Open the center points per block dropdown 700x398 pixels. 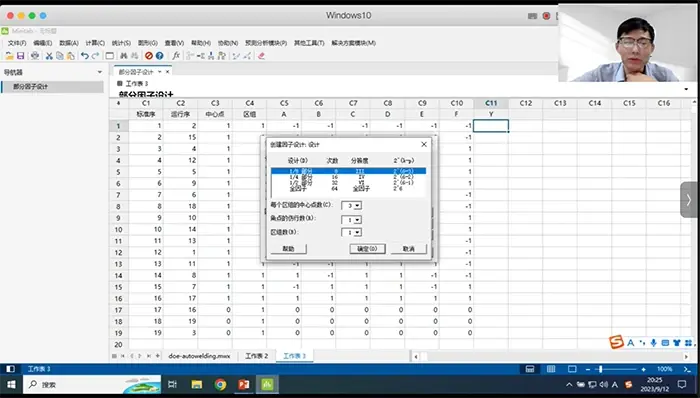pos(358,206)
